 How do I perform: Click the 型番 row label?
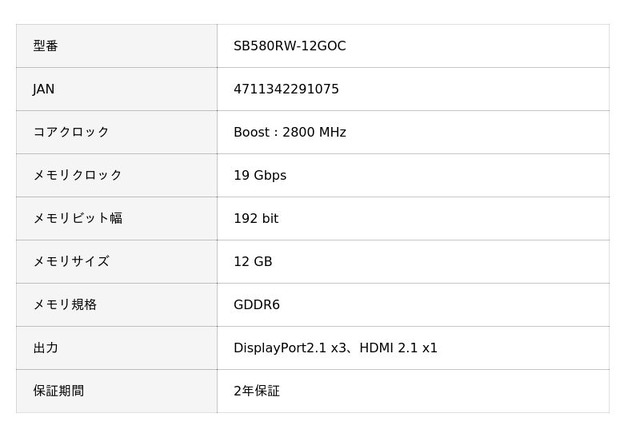pyautogui.click(x=45, y=46)
